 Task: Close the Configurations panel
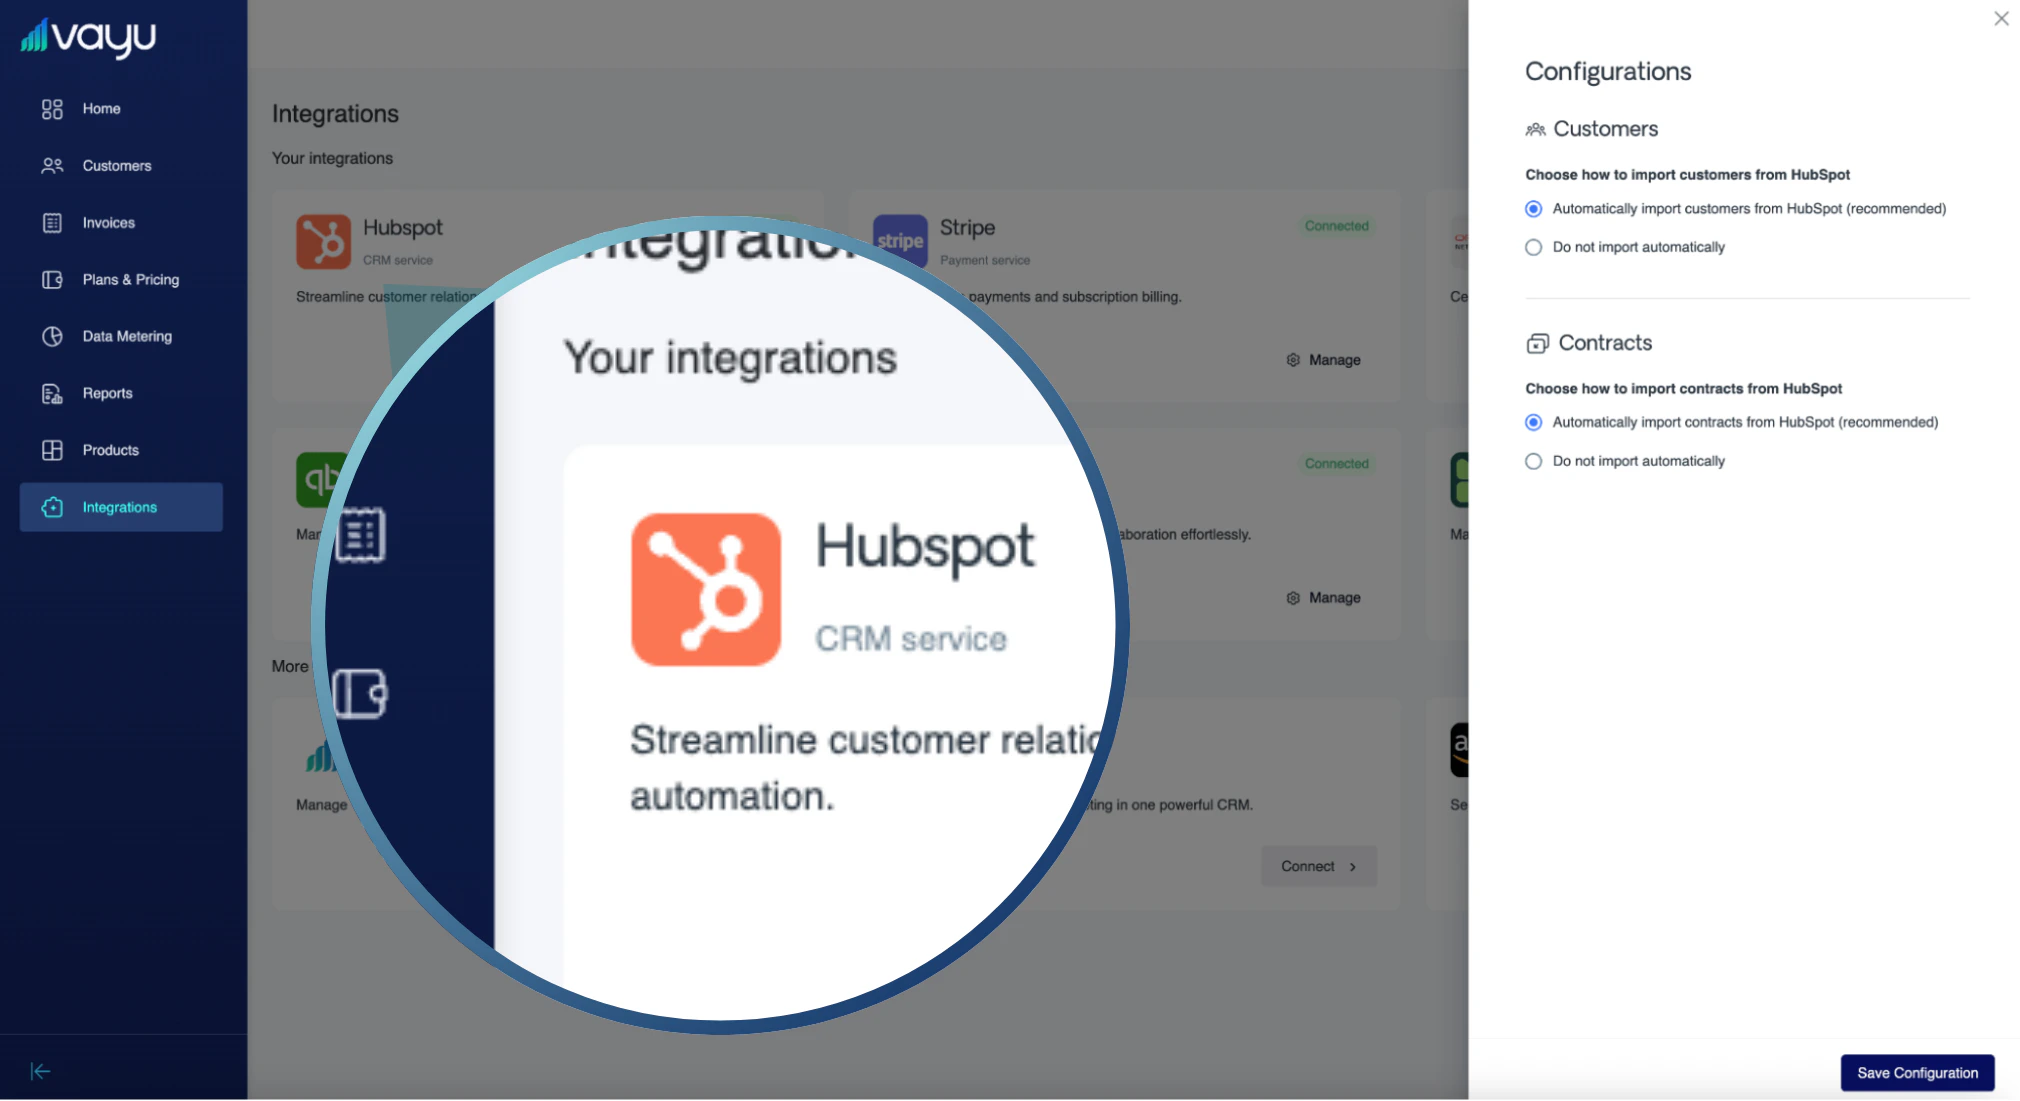pos(2001,18)
